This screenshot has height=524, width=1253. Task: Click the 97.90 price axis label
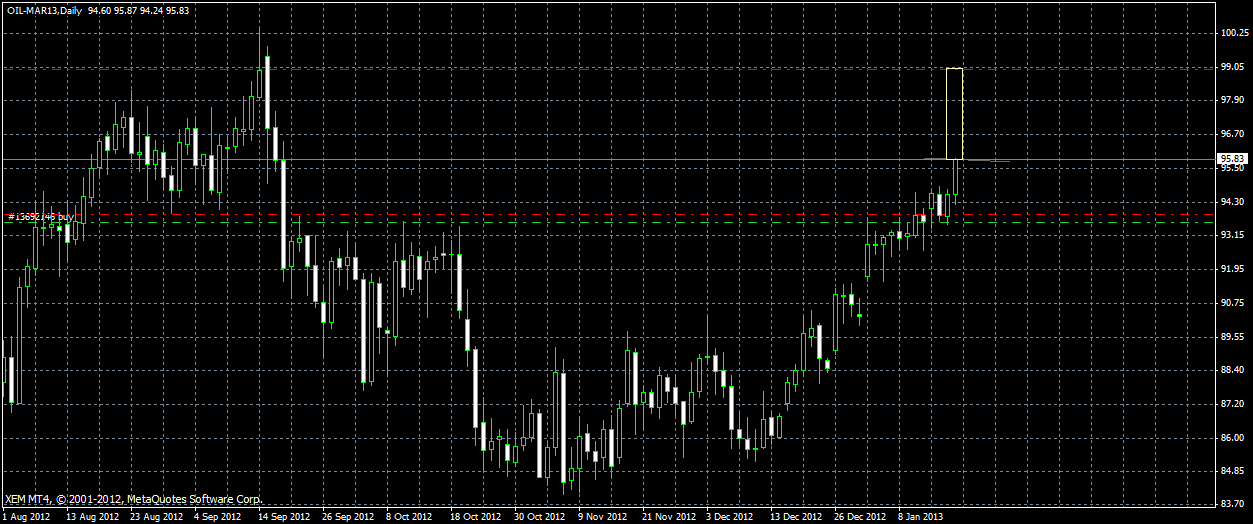pyautogui.click(x=1232, y=100)
